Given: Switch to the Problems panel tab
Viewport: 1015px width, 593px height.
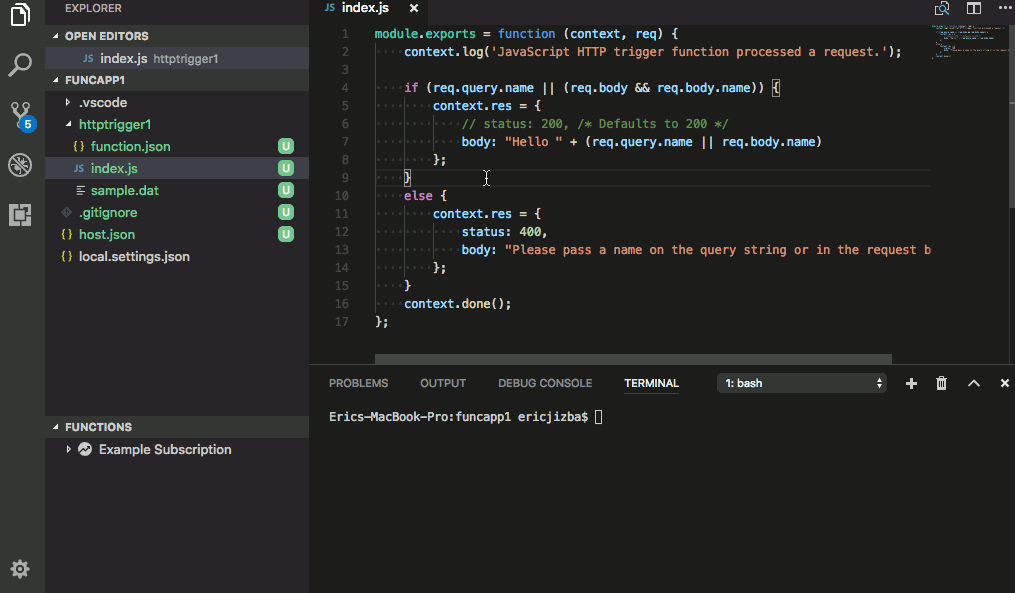Looking at the screenshot, I should (x=359, y=383).
